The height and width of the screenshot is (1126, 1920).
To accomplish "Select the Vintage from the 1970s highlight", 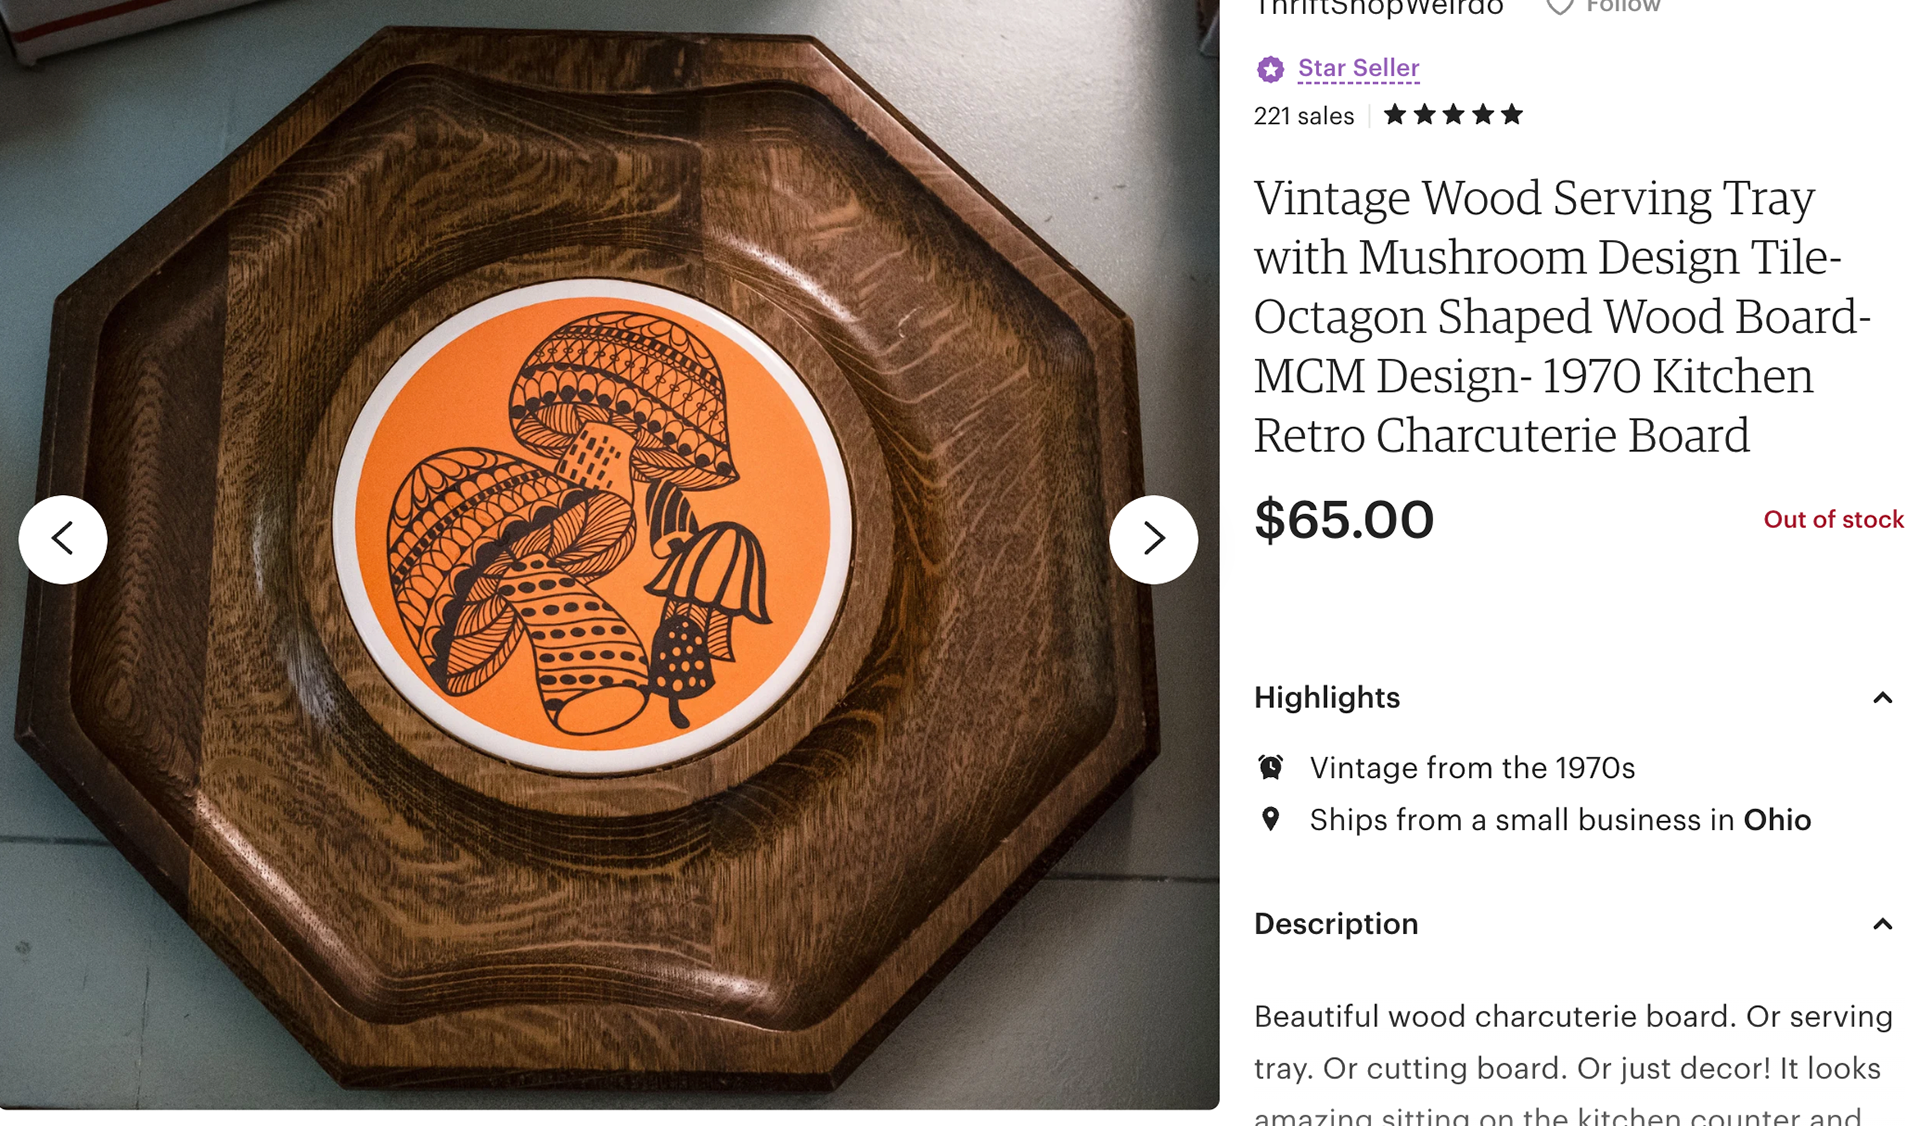I will pyautogui.click(x=1472, y=767).
